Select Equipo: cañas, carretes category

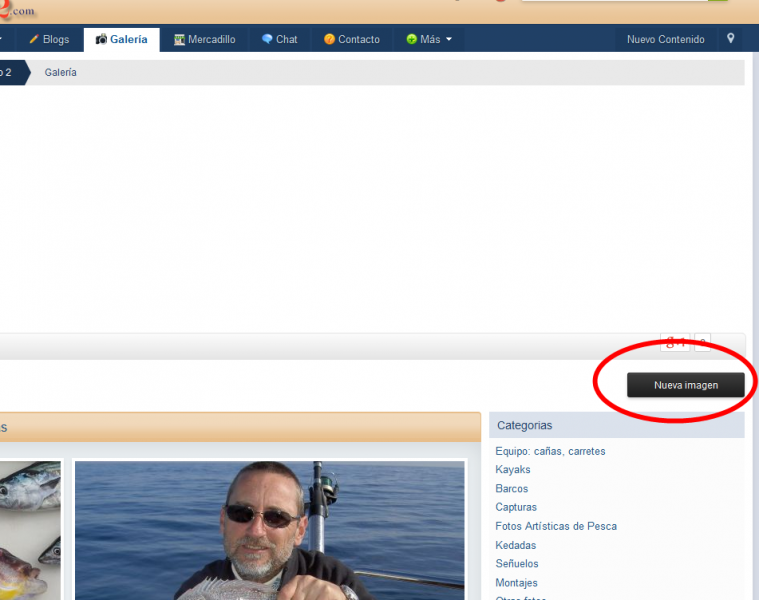pyautogui.click(x=550, y=451)
